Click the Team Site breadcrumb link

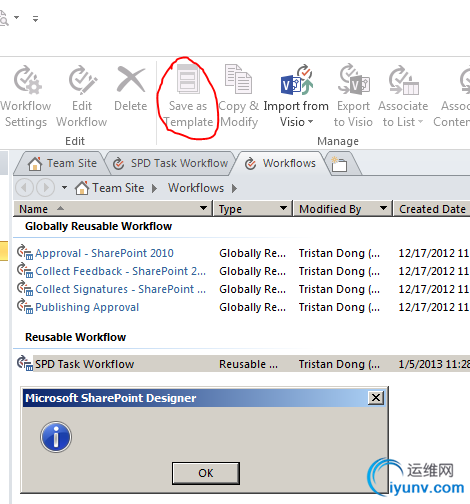click(118, 188)
